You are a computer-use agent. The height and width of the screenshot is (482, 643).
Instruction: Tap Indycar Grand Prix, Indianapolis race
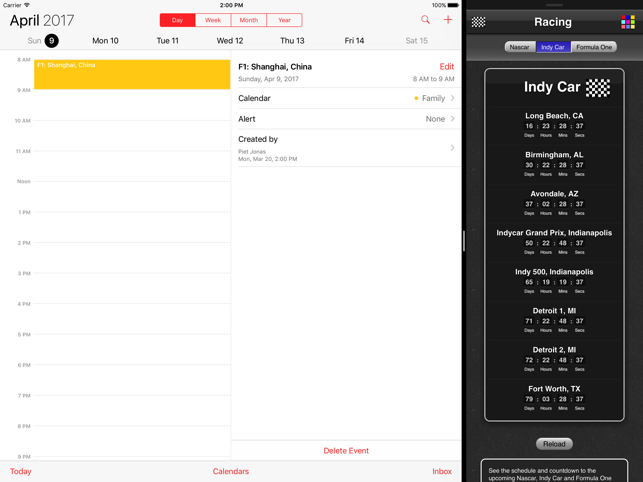[554, 242]
